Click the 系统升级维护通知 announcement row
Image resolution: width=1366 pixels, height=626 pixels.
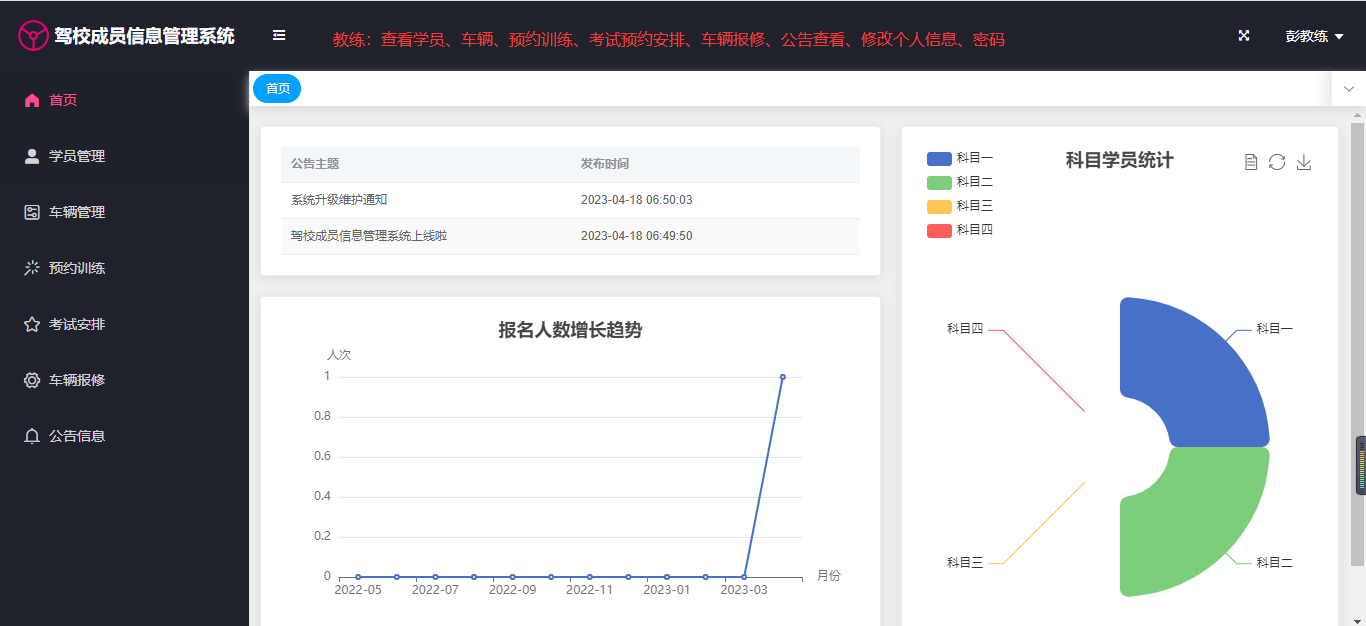pos(570,200)
